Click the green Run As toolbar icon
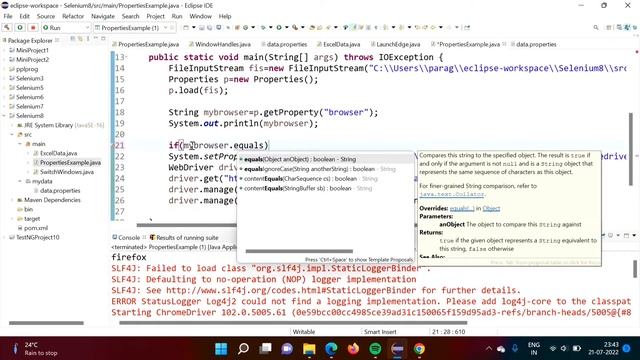The image size is (640, 360). (279, 27)
